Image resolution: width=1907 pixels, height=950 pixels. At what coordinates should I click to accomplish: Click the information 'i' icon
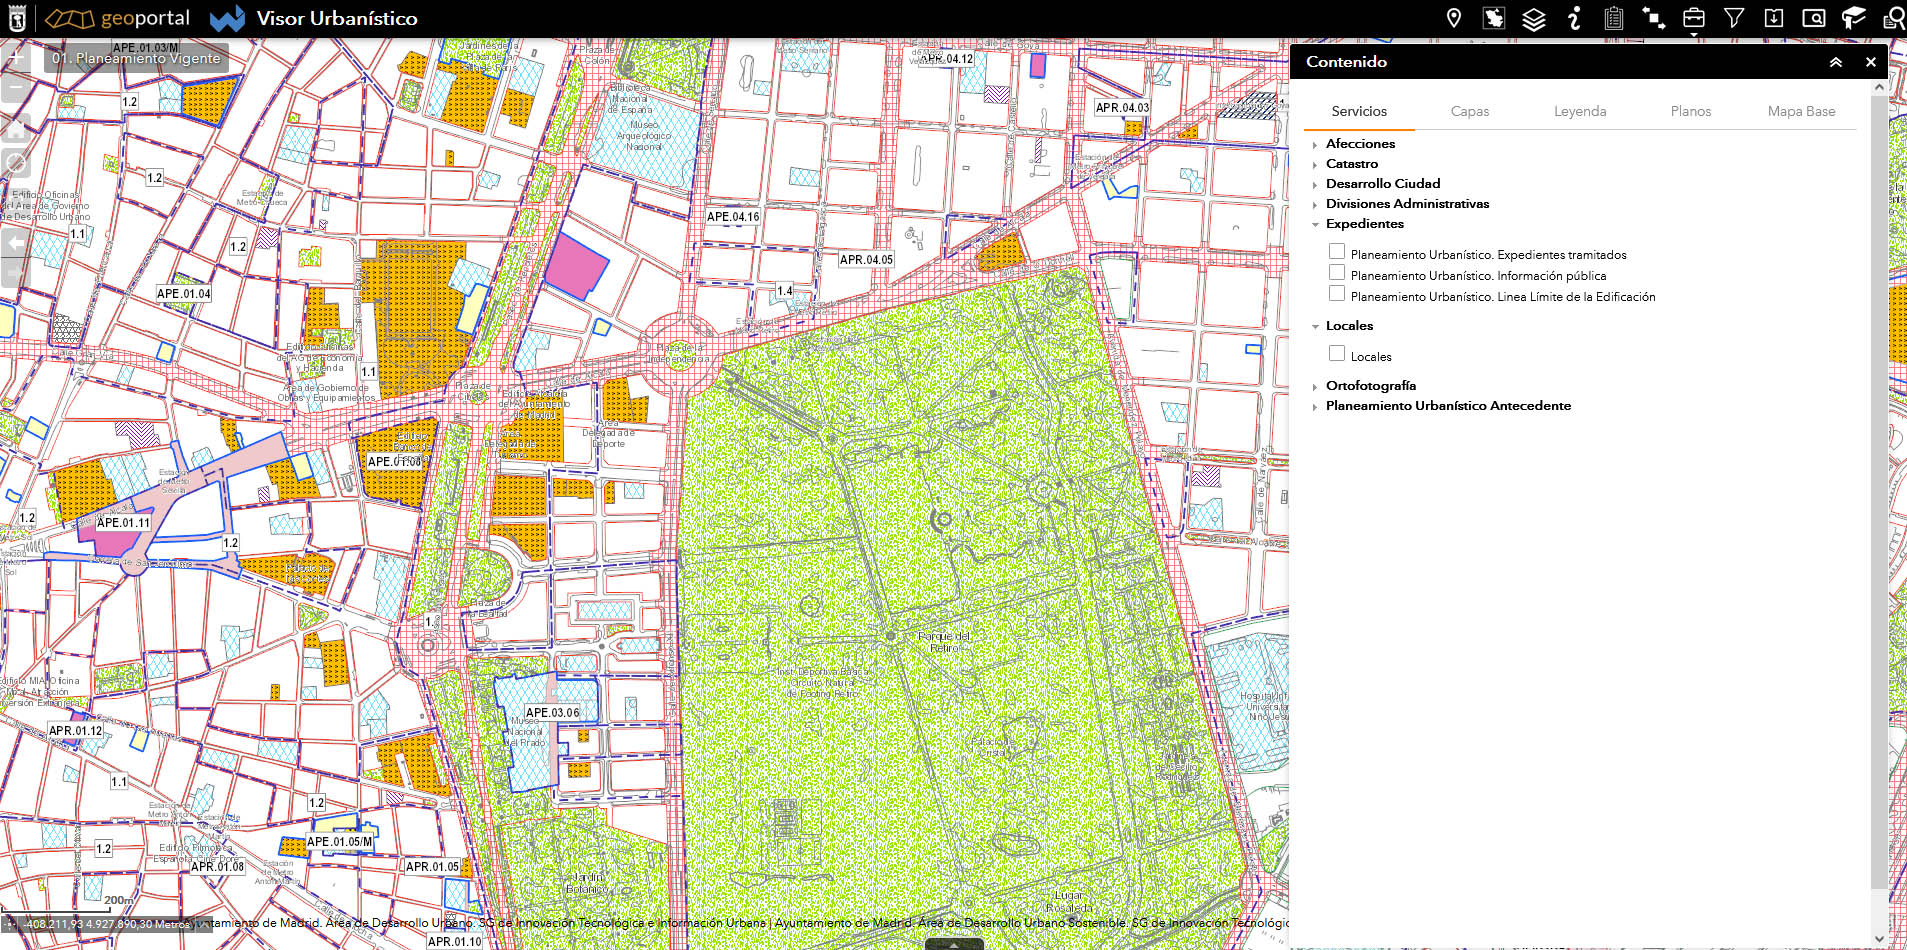coord(1574,18)
